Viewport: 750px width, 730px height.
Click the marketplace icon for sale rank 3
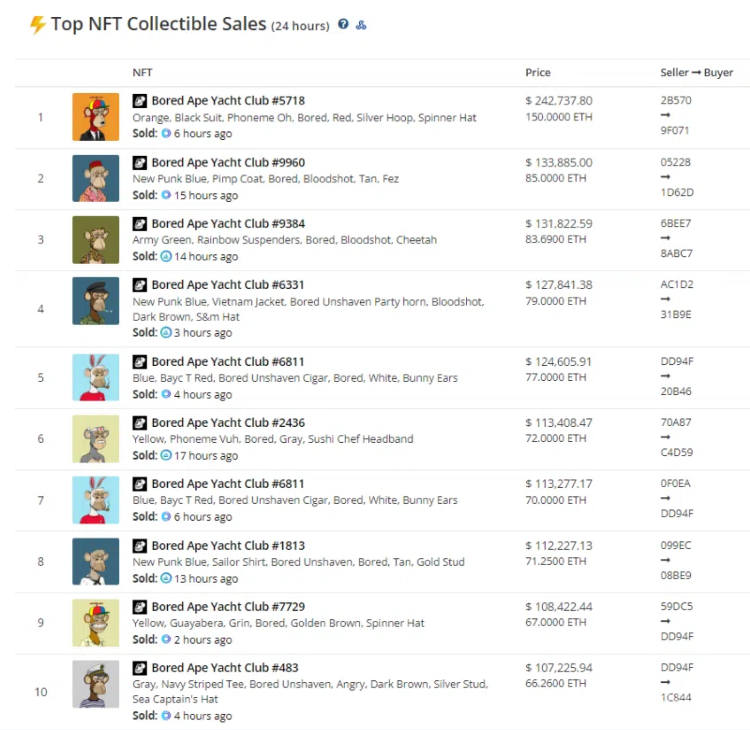pyautogui.click(x=165, y=256)
